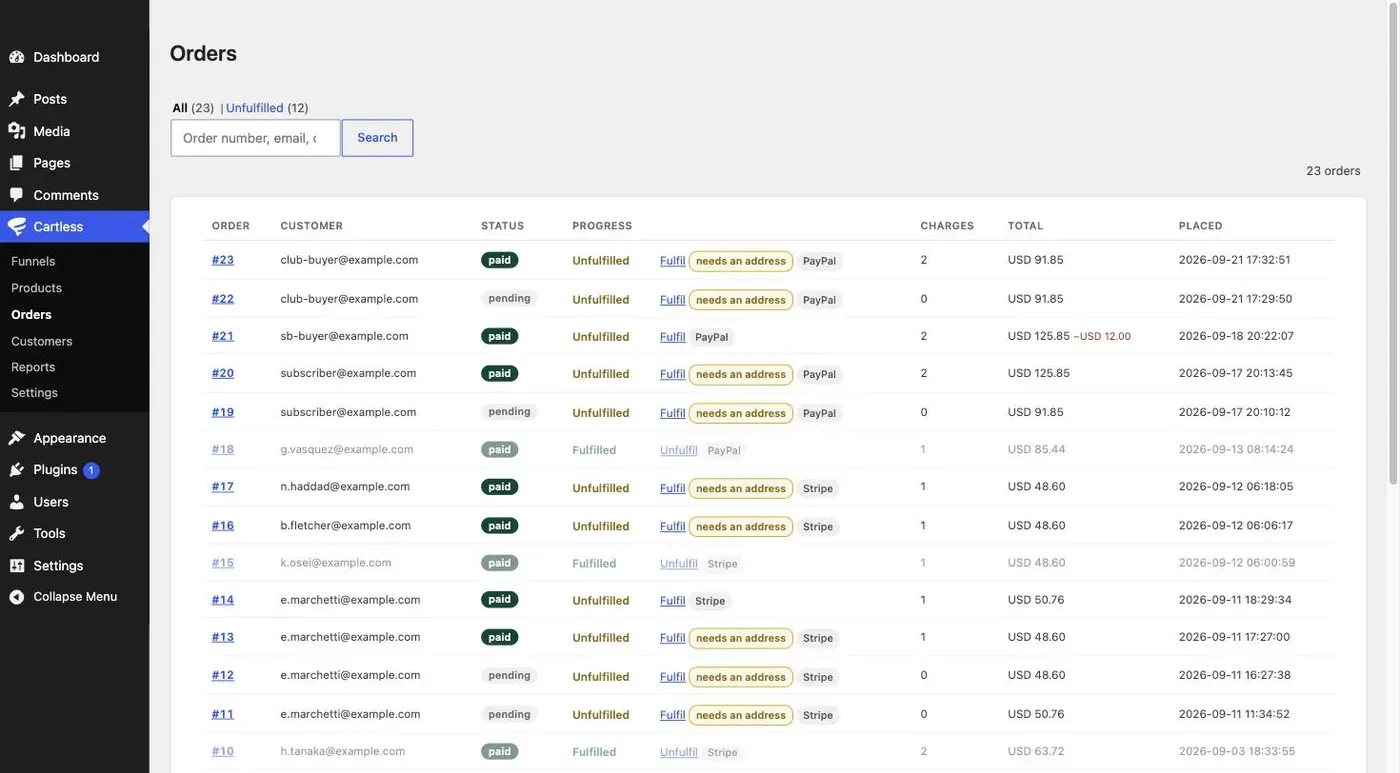Fulfil order #17
Image resolution: width=1400 pixels, height=773 pixels.
pos(673,488)
